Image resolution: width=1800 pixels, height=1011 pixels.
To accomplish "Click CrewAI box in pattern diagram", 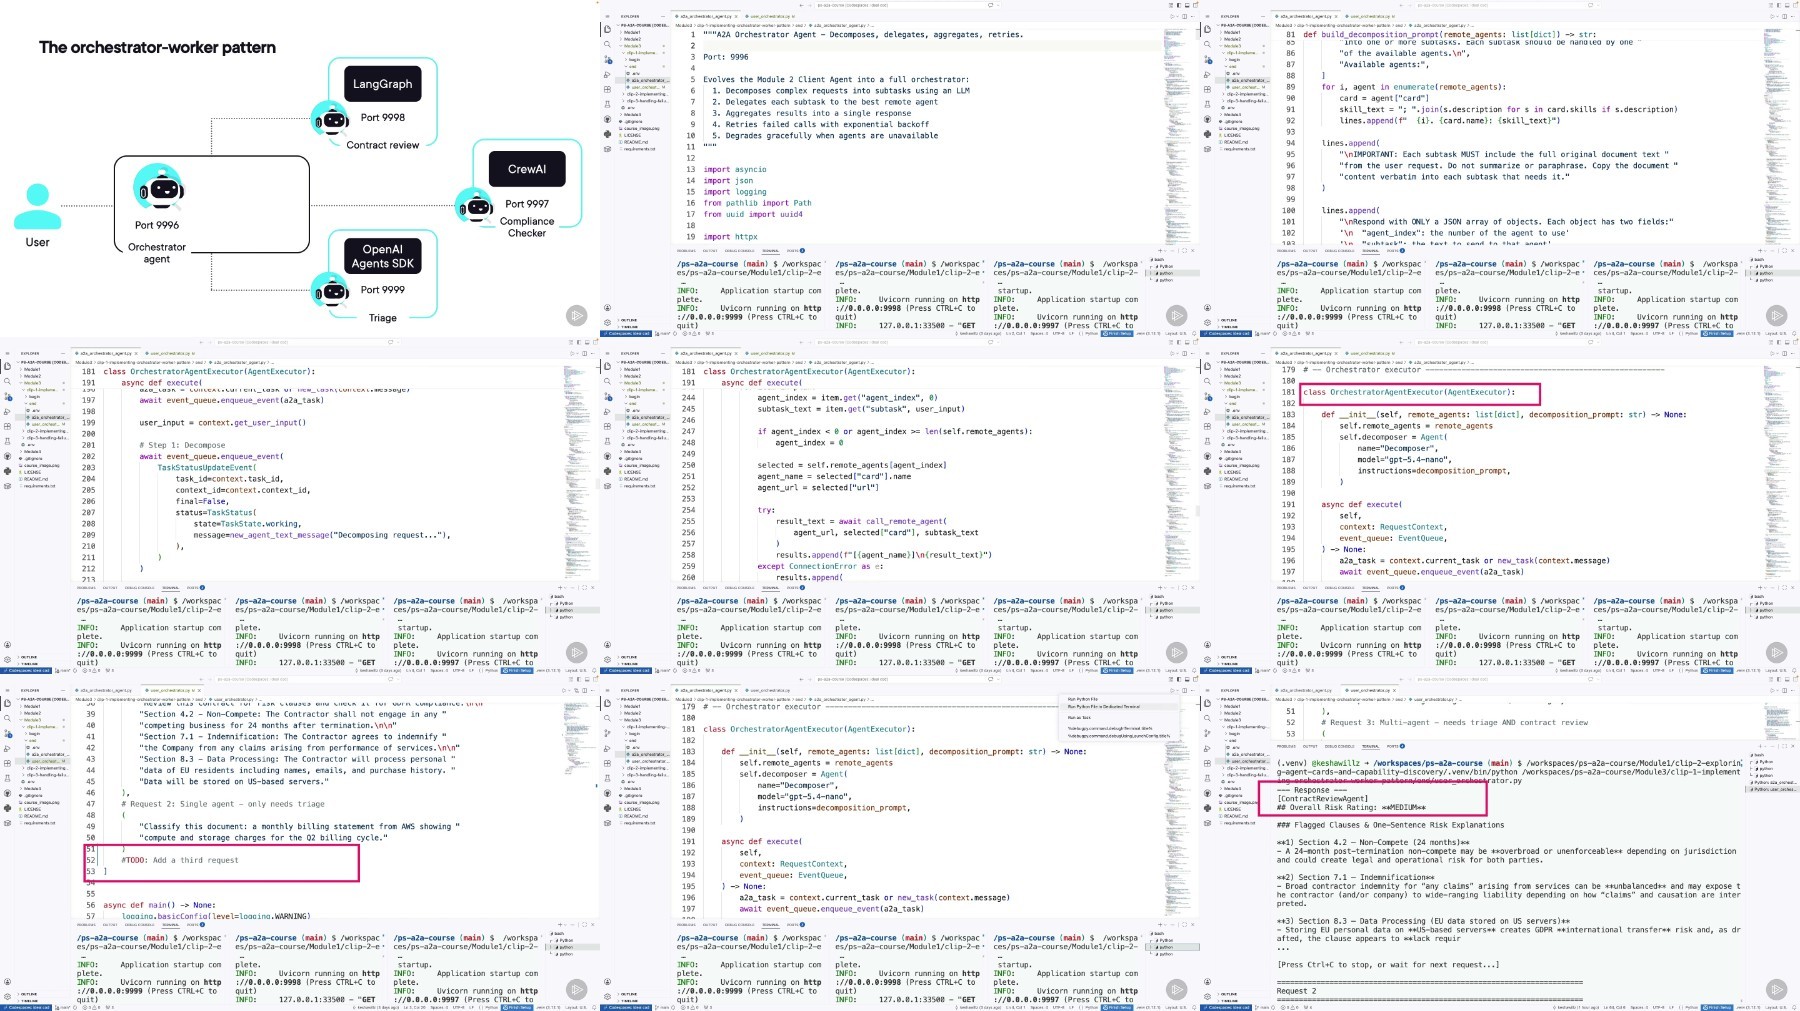I will (527, 169).
